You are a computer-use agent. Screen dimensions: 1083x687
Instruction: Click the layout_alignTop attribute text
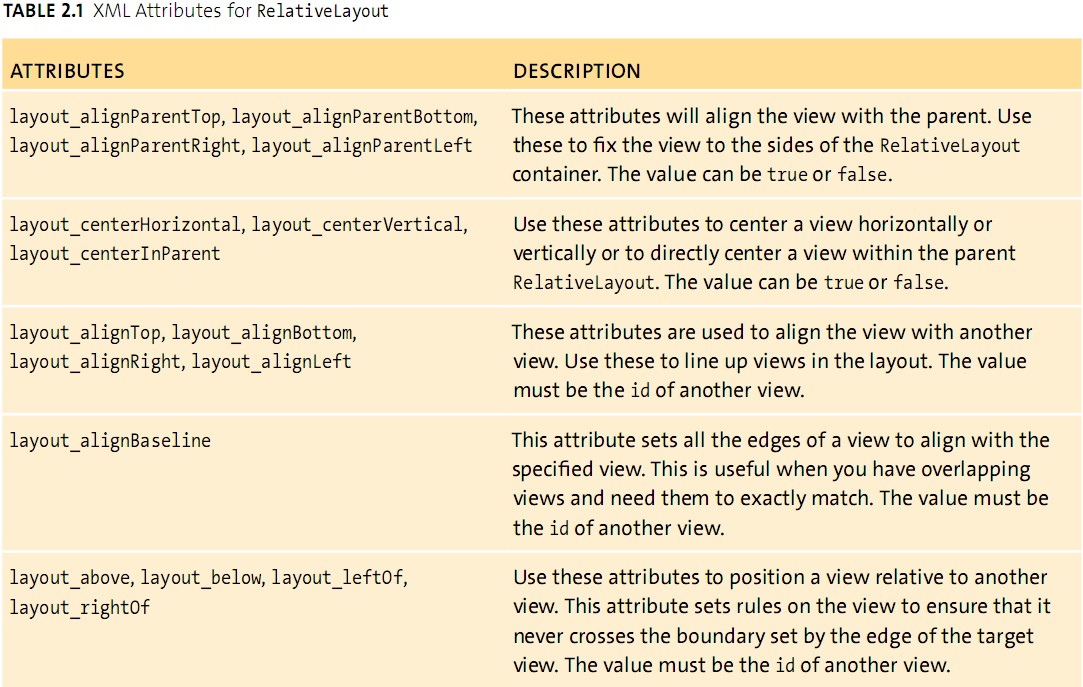(x=85, y=333)
